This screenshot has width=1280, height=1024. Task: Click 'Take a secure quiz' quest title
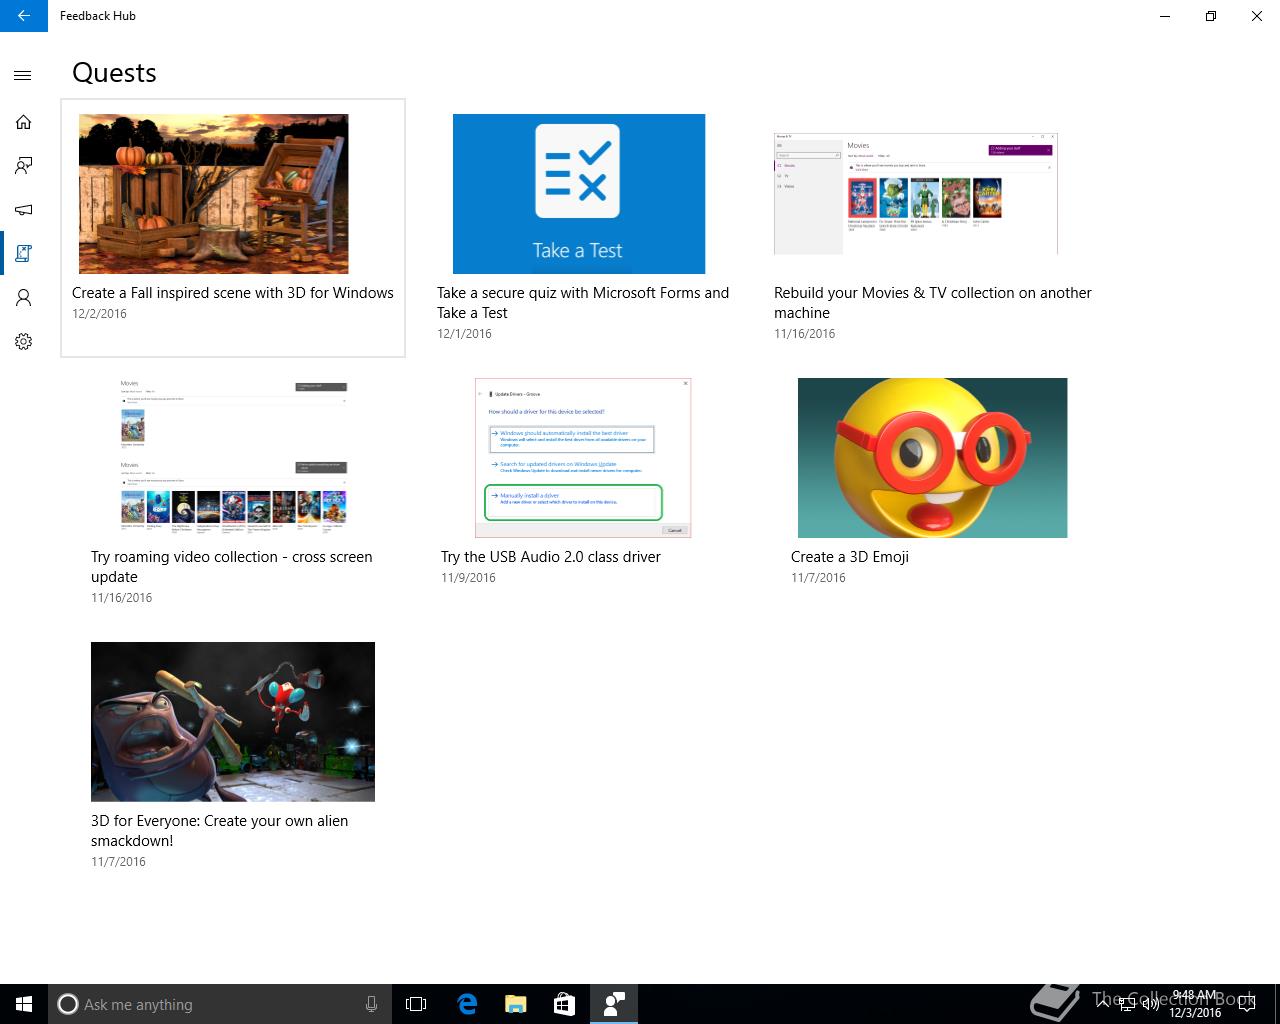(x=583, y=303)
